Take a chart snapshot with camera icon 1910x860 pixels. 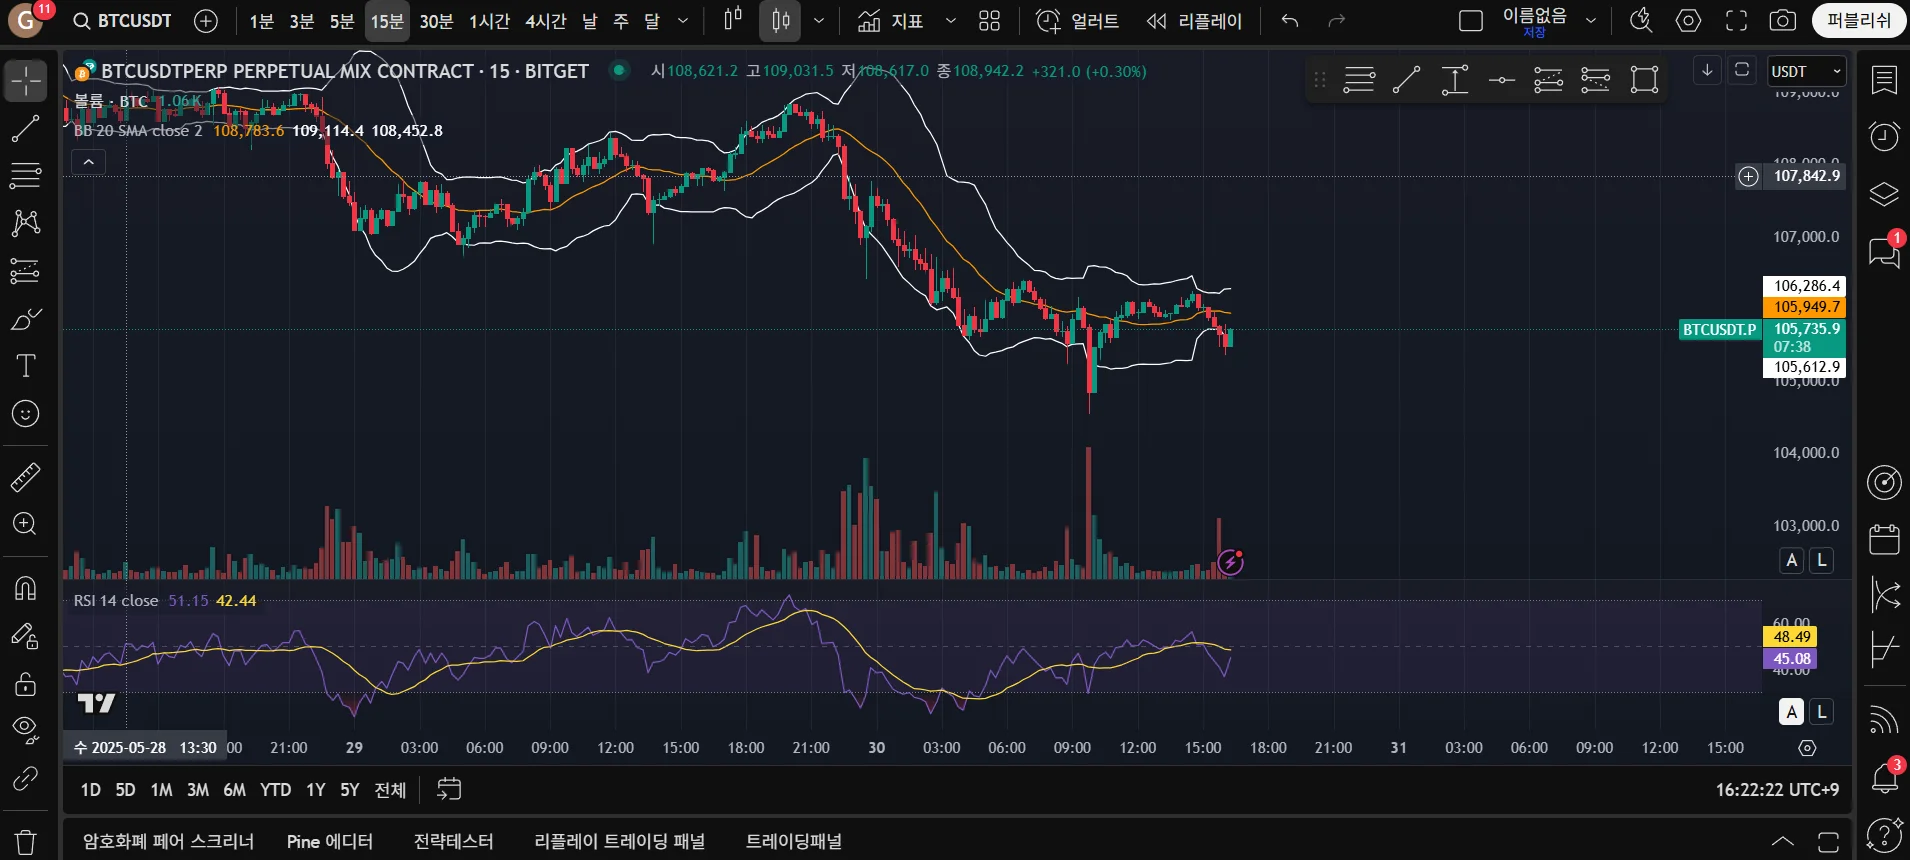[1782, 21]
